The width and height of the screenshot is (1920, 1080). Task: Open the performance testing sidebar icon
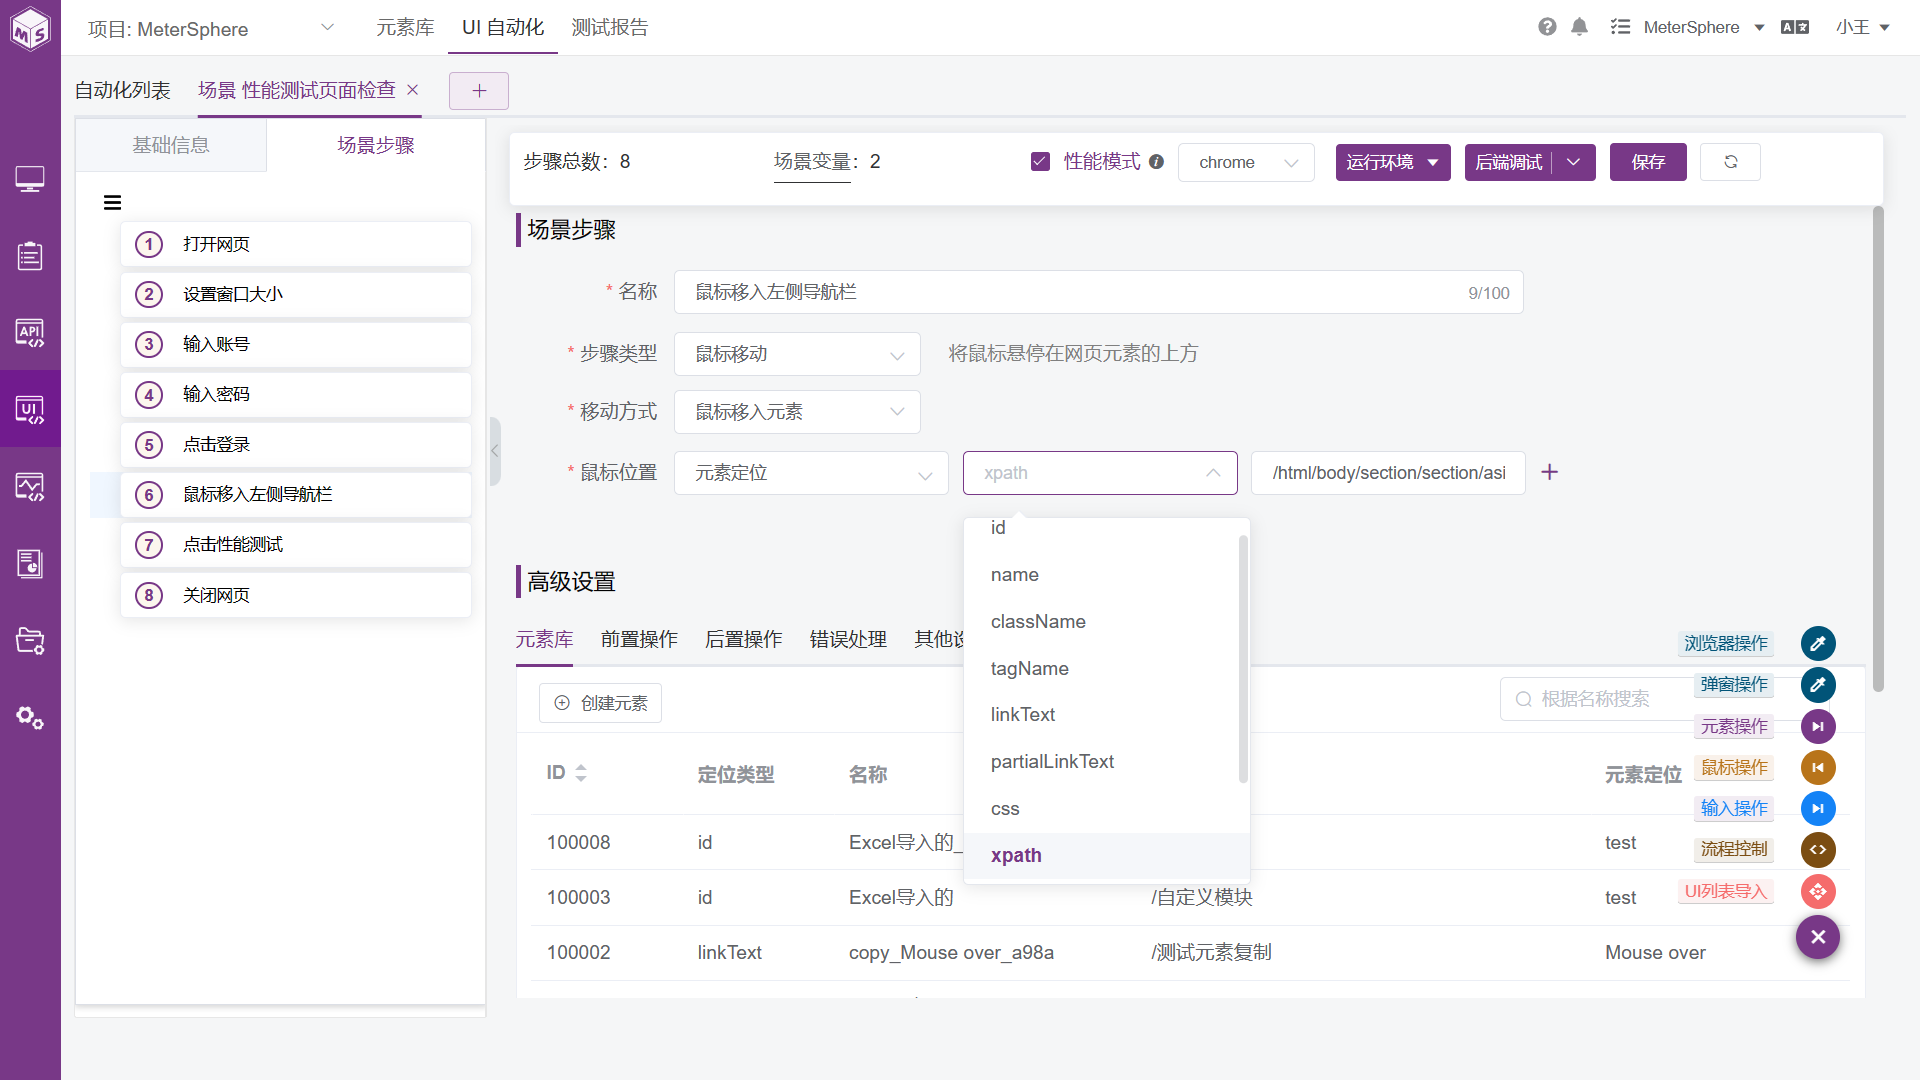point(30,487)
